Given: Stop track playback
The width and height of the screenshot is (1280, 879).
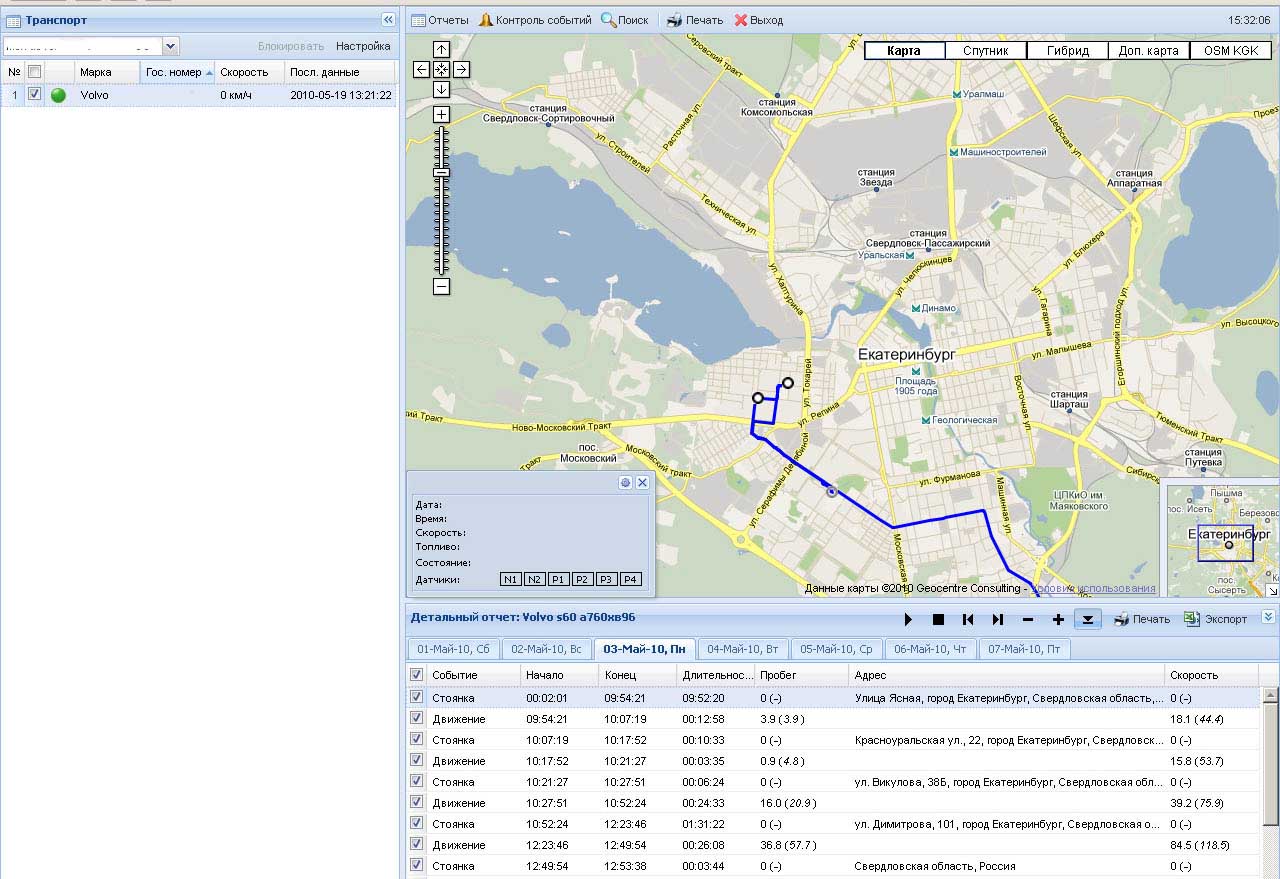Looking at the screenshot, I should (x=938, y=620).
